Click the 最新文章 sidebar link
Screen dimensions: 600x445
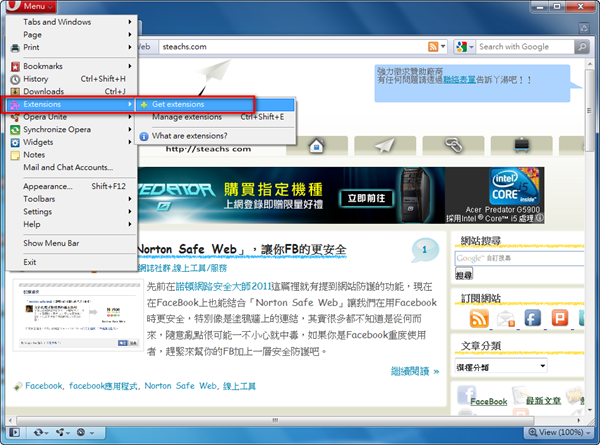(543, 400)
